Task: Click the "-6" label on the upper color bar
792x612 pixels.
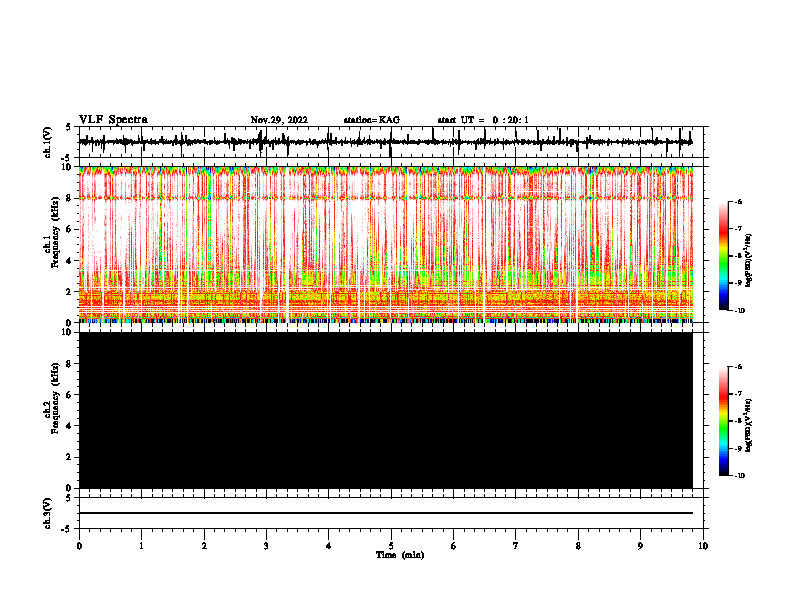Action: pos(738,201)
